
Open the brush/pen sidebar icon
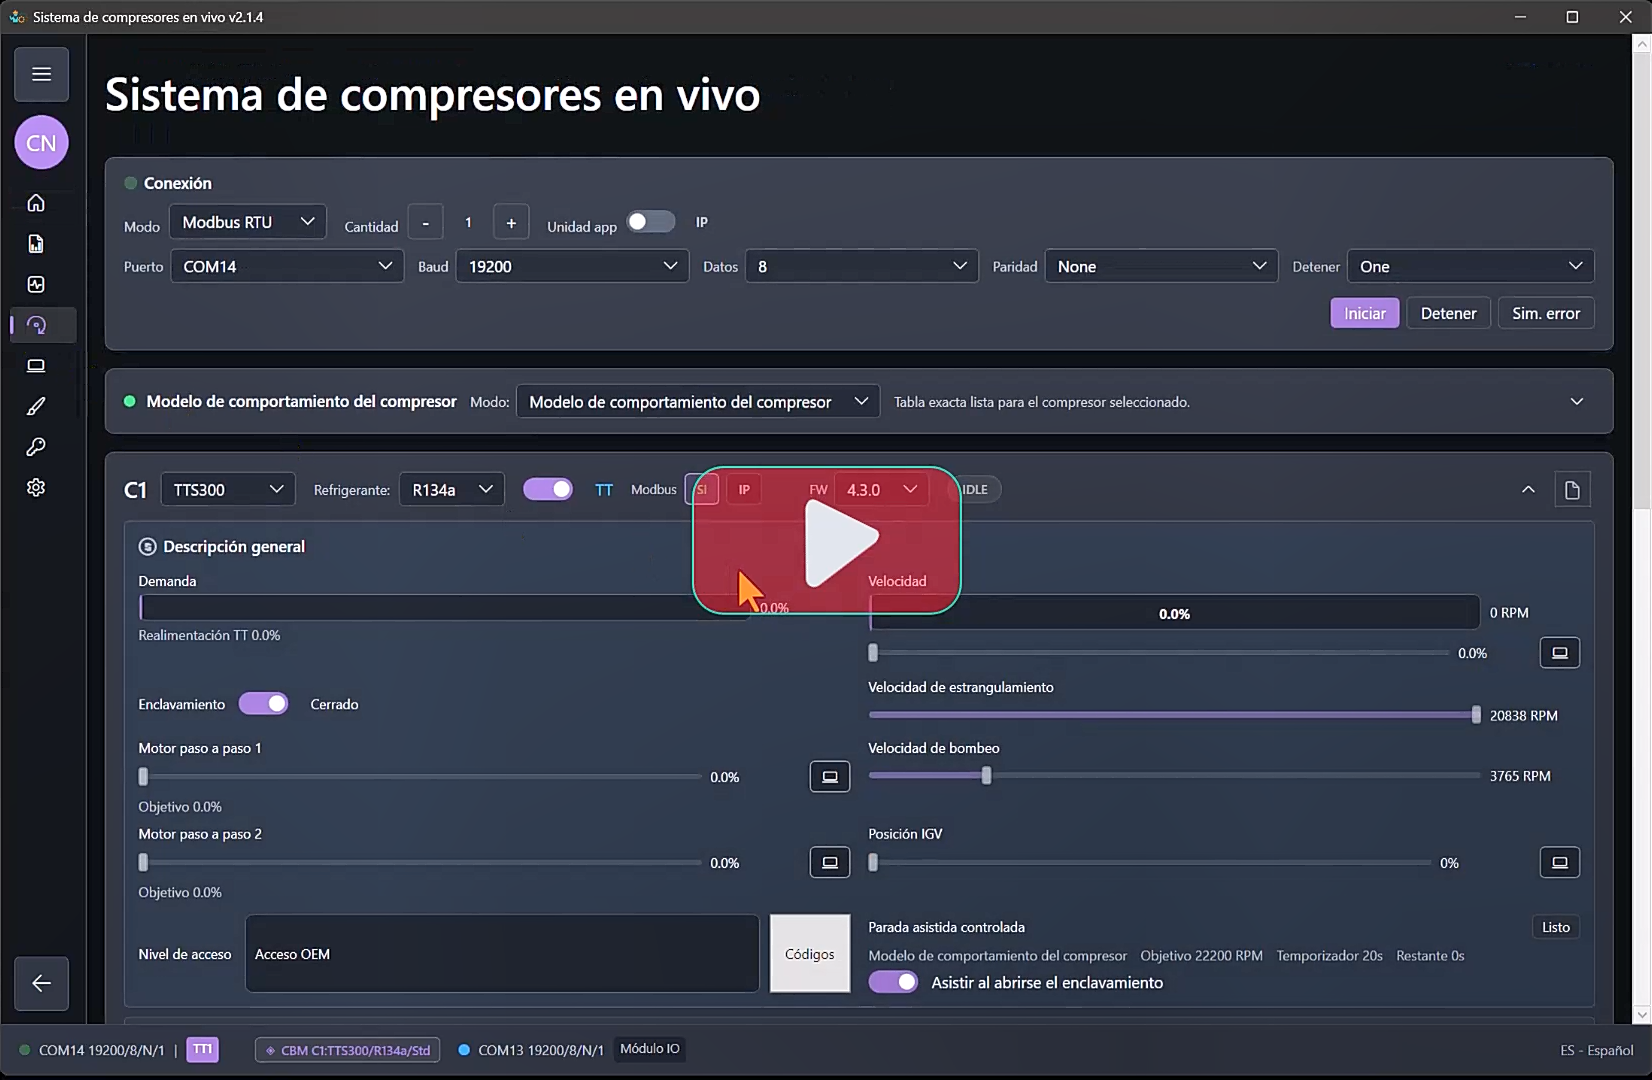coord(36,406)
